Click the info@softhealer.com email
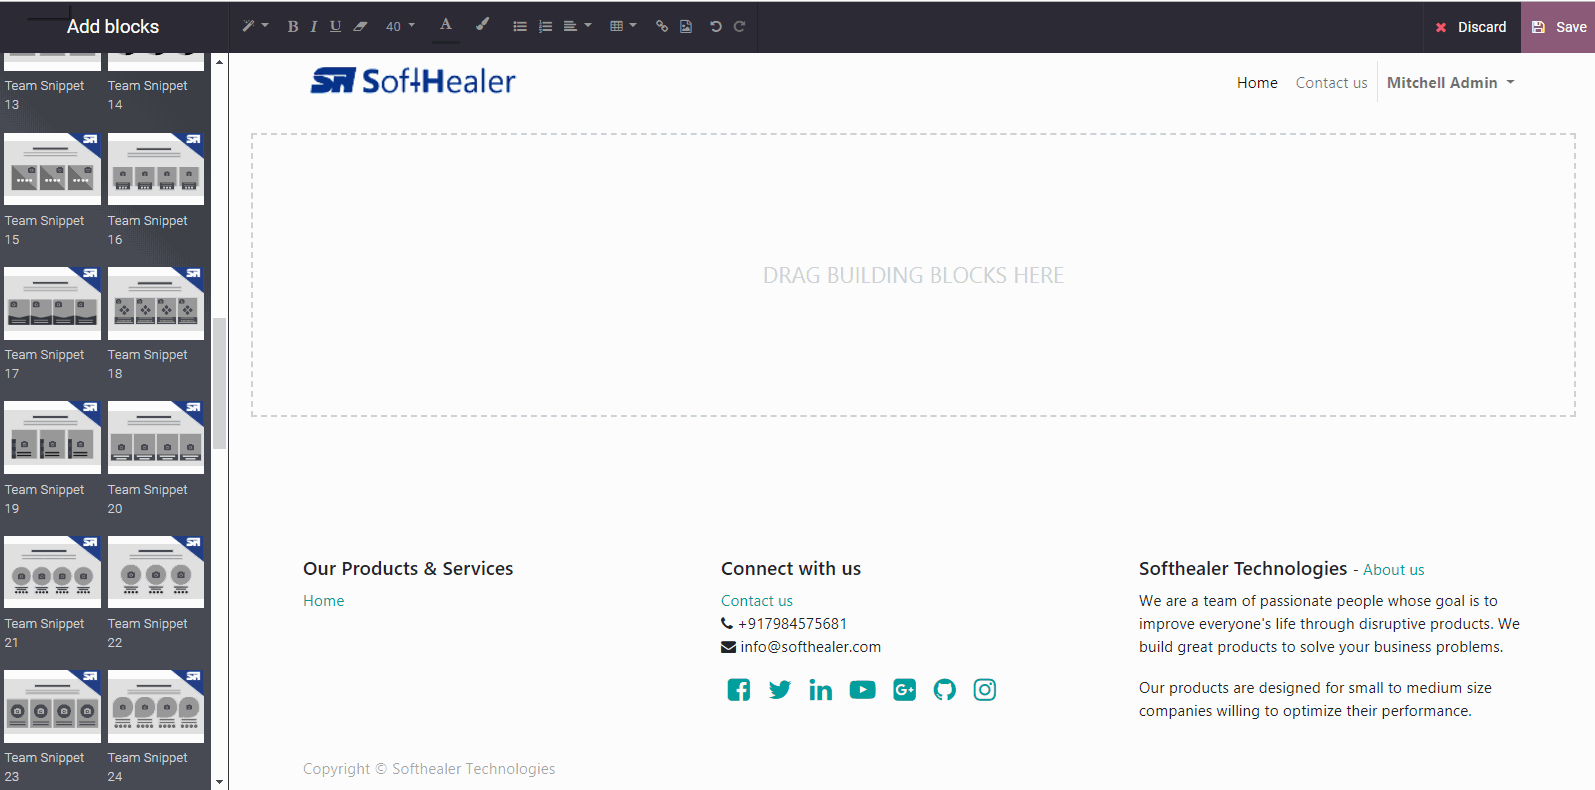1595x790 pixels. [810, 647]
